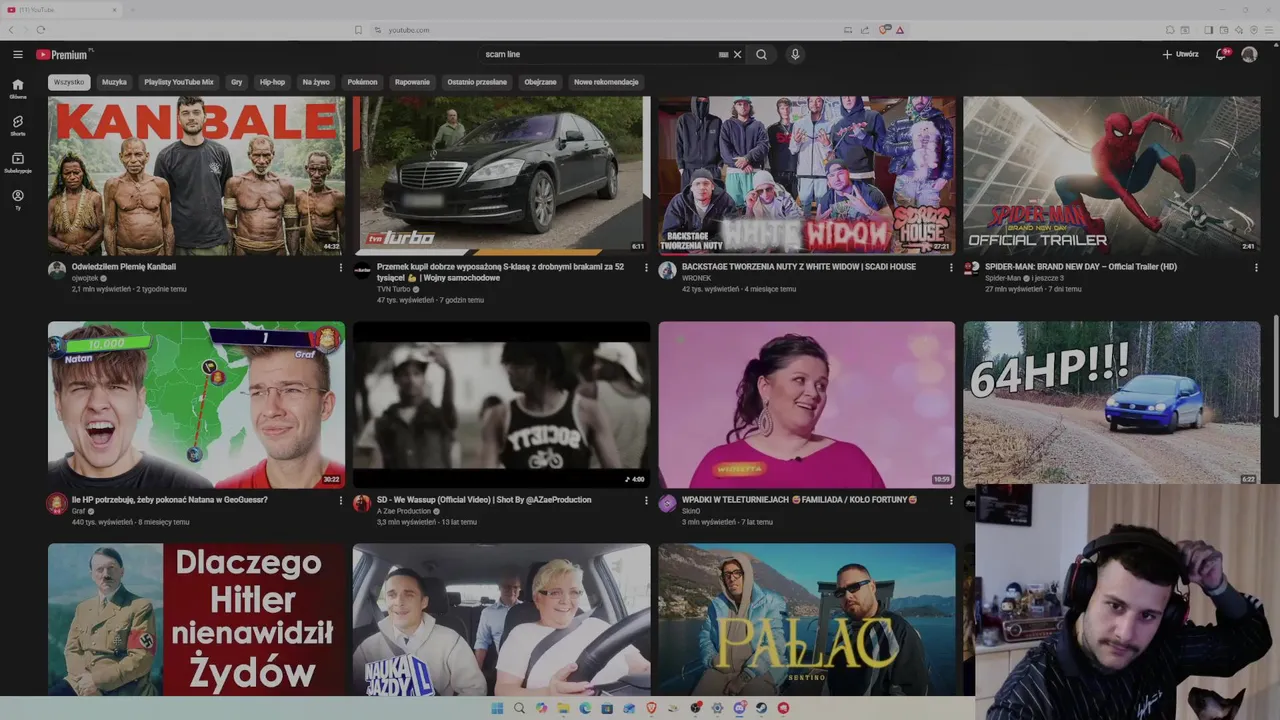Open options menu for TVN Turbo S-klasa video

646,268
